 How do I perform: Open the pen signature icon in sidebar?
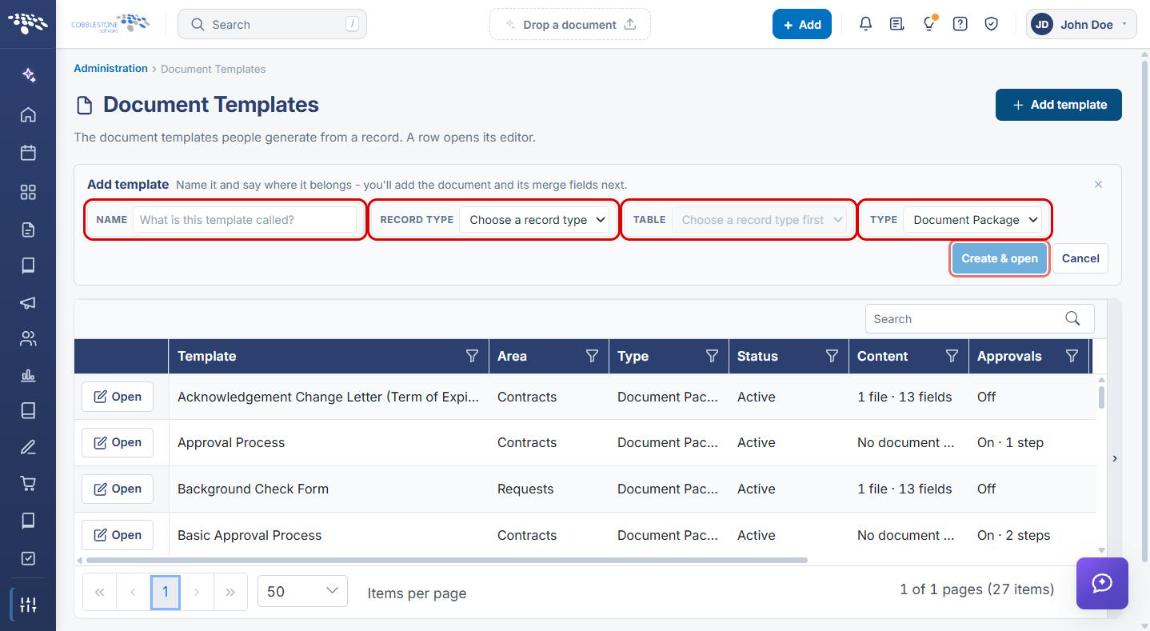coord(28,447)
